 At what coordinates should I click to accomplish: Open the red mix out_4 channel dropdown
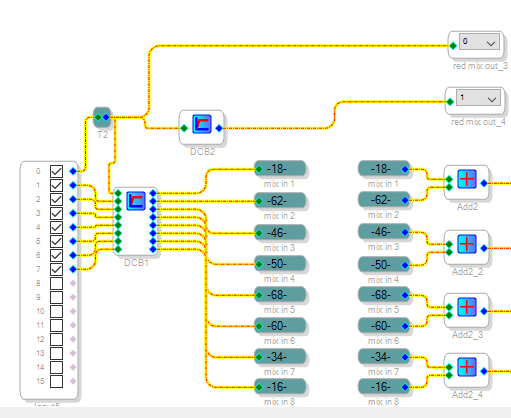tap(478, 98)
